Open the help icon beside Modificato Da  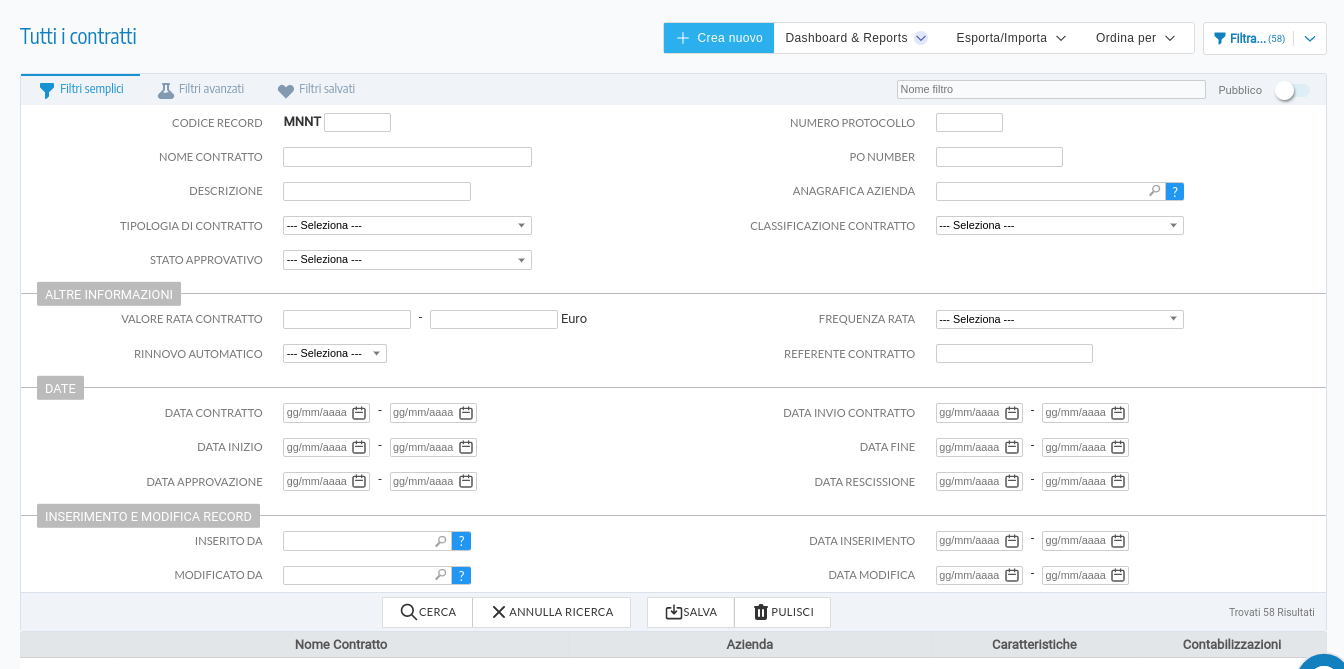click(x=461, y=575)
